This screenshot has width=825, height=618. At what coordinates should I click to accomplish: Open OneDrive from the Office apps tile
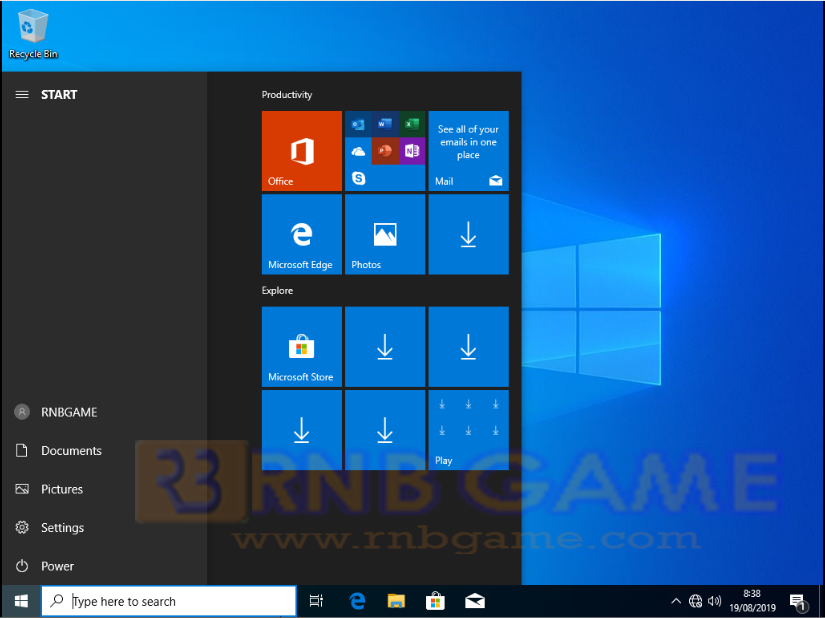tap(358, 151)
